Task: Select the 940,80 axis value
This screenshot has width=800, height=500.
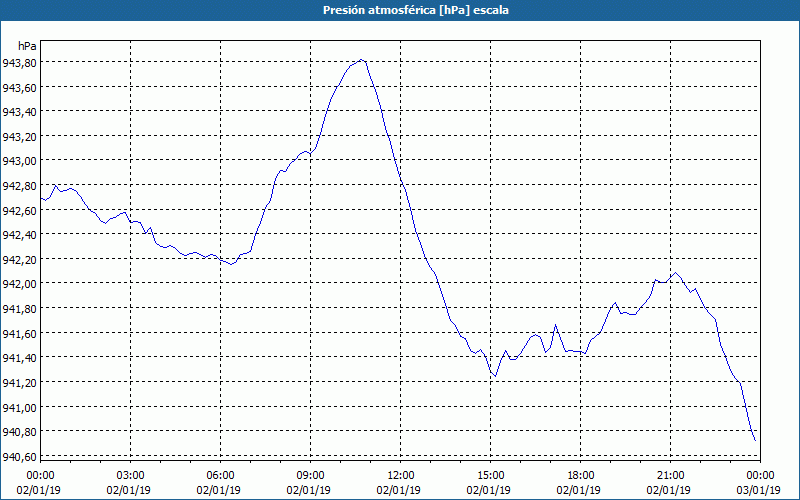Action: [19, 432]
